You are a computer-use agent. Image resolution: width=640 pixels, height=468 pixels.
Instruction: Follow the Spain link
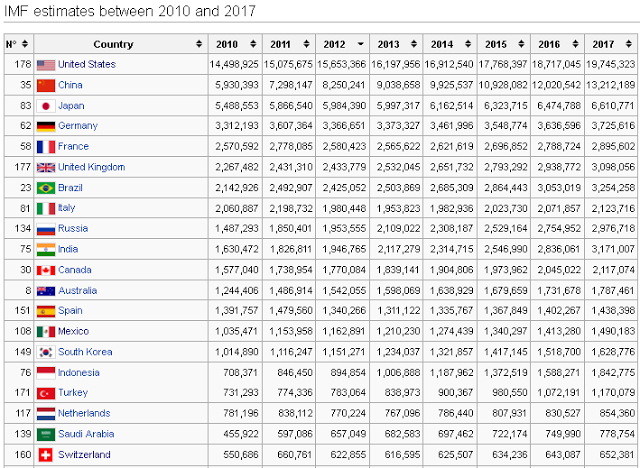click(x=70, y=311)
